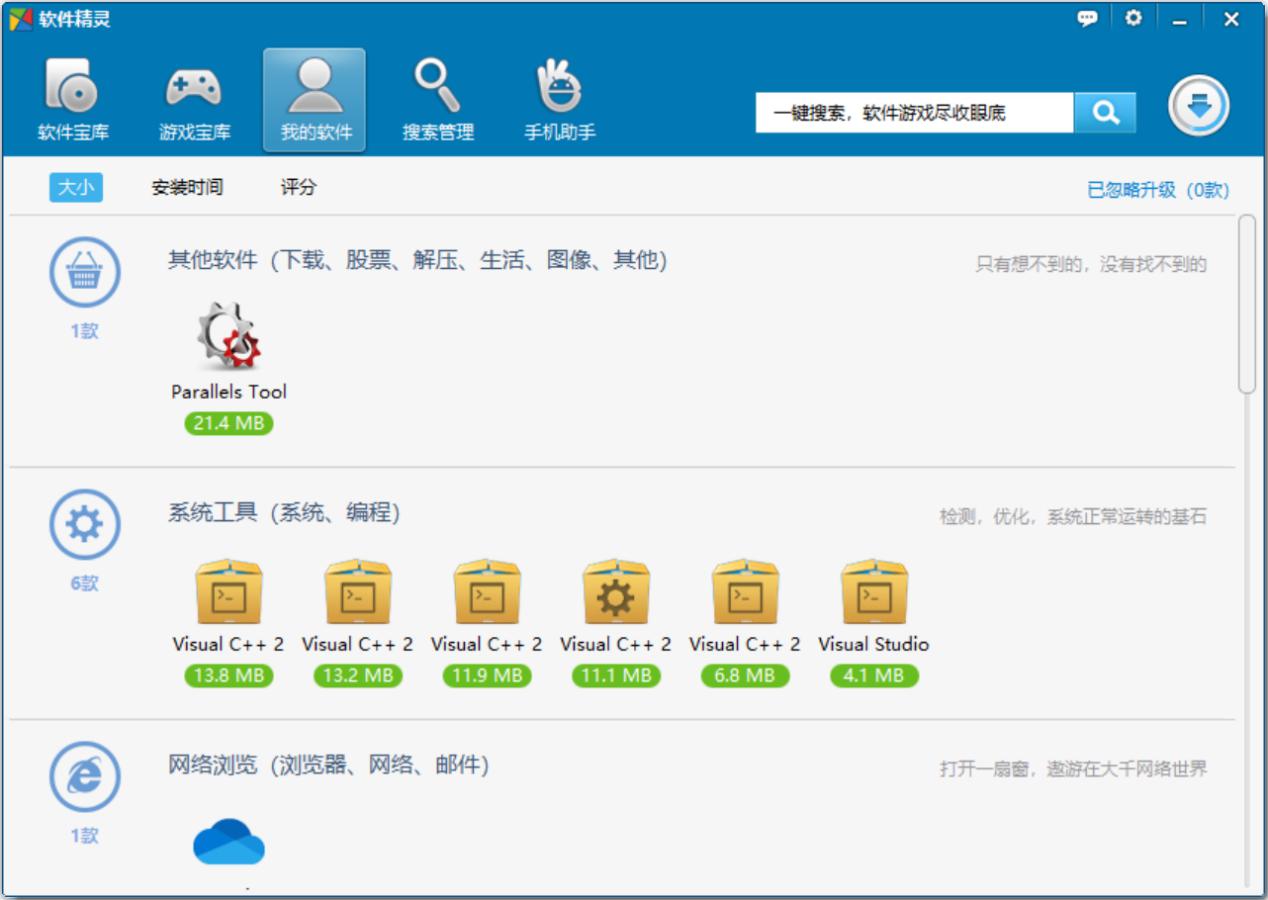Click the 11.9 MB size badge
Image resolution: width=1268 pixels, height=900 pixels.
pos(487,676)
